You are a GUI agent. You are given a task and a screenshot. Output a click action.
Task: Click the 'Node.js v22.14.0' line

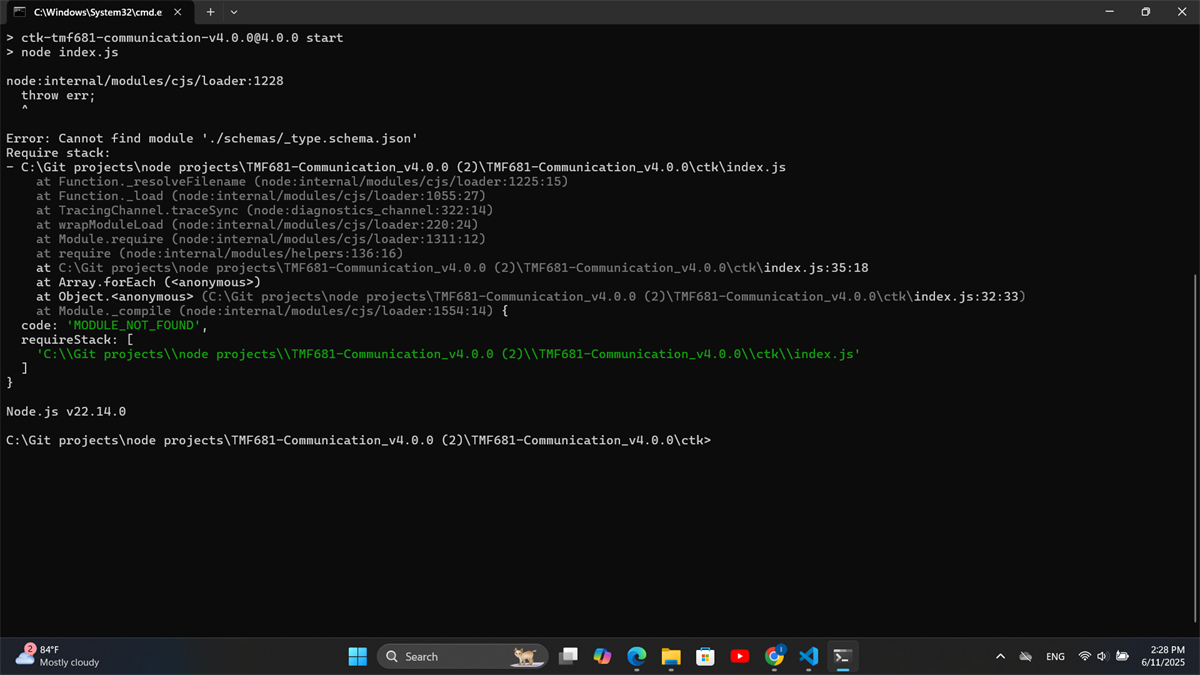[x=66, y=411]
